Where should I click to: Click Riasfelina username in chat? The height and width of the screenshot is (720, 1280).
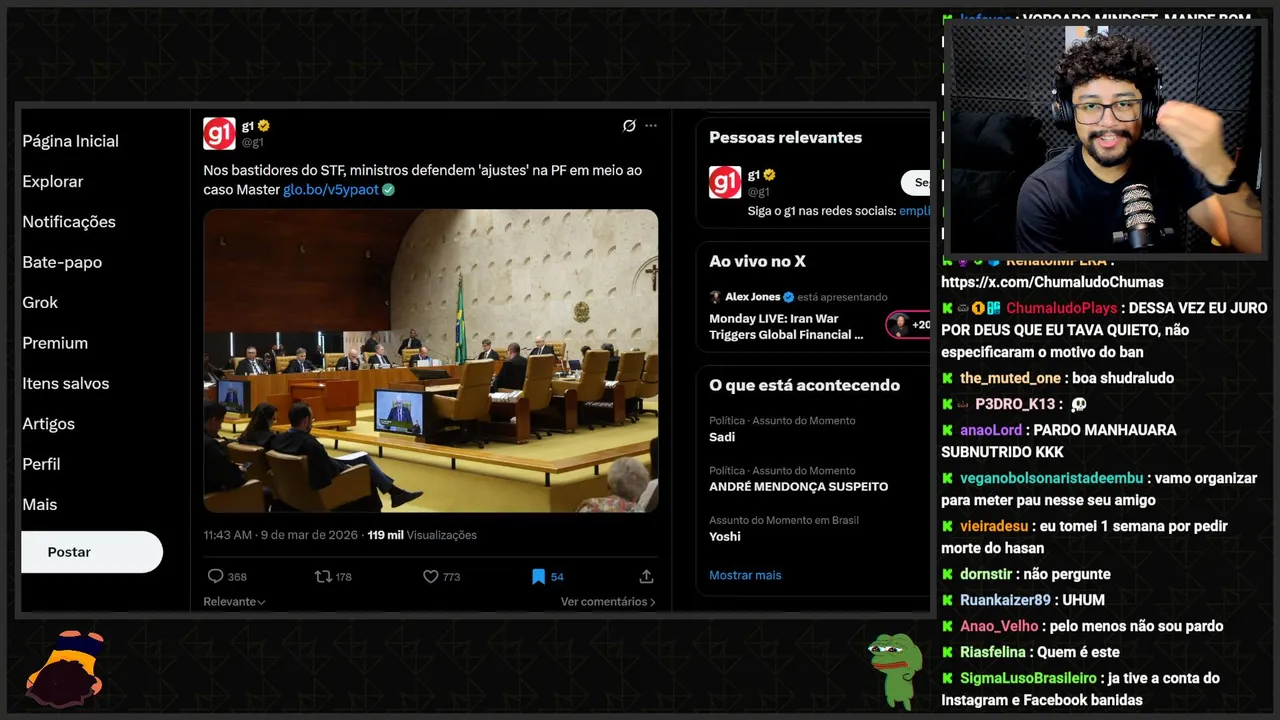(993, 652)
